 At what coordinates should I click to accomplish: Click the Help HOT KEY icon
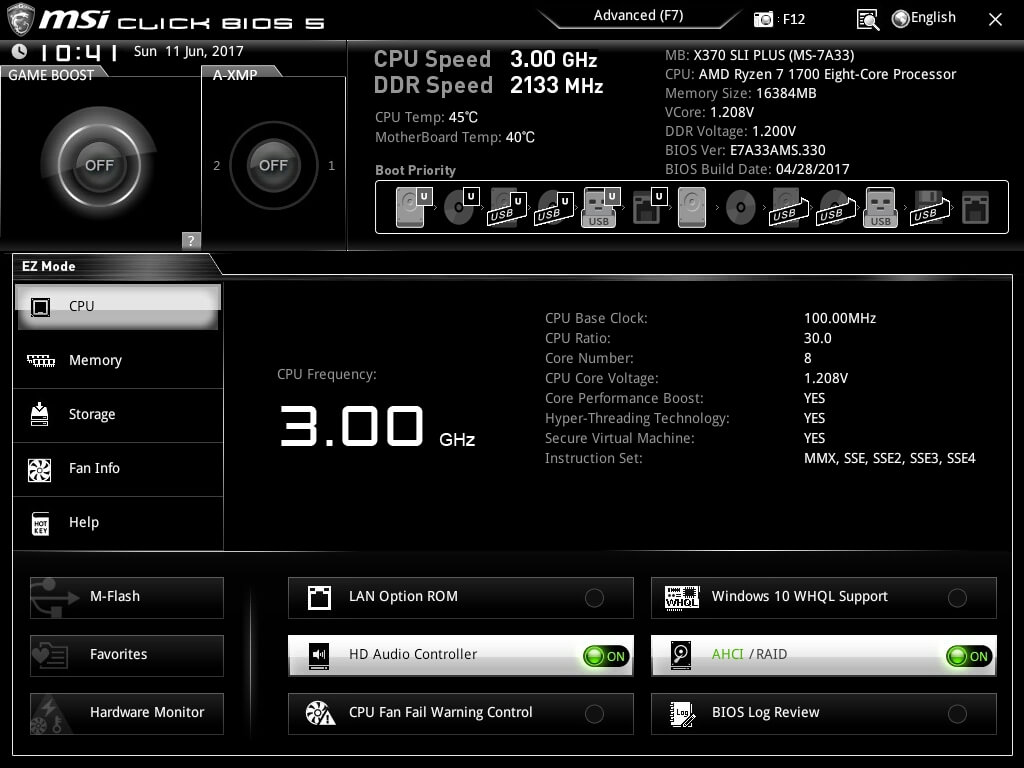pos(40,523)
